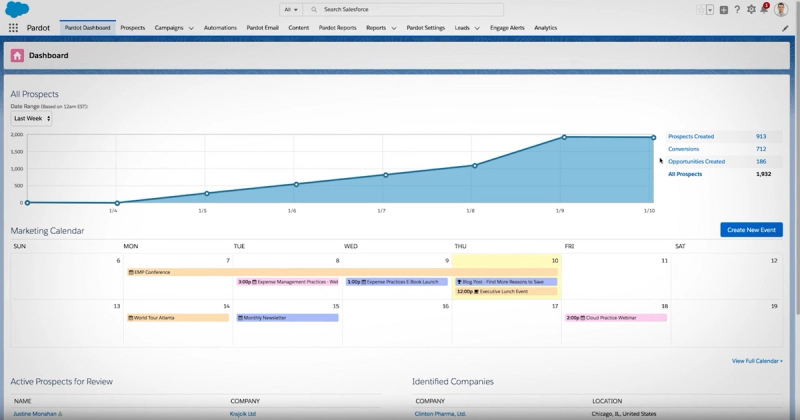Switch to the Analytics tab
This screenshot has height=420, width=800.
tap(545, 28)
